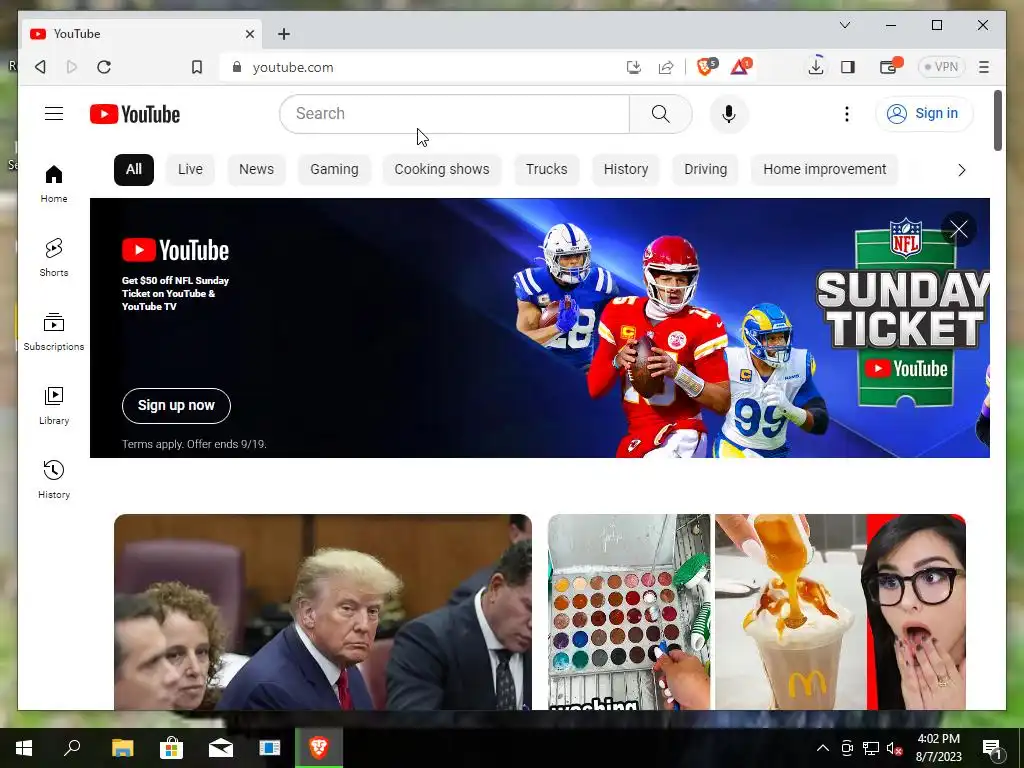Open Microsoft Store from taskbar
The width and height of the screenshot is (1024, 768).
[171, 748]
